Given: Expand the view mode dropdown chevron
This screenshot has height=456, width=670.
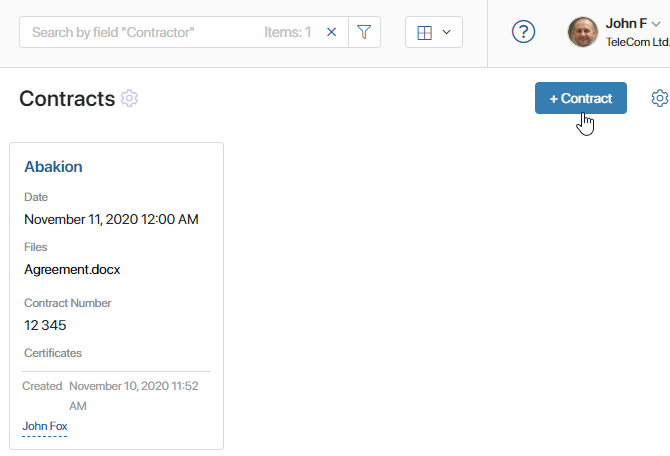Looking at the screenshot, I should (x=447, y=32).
